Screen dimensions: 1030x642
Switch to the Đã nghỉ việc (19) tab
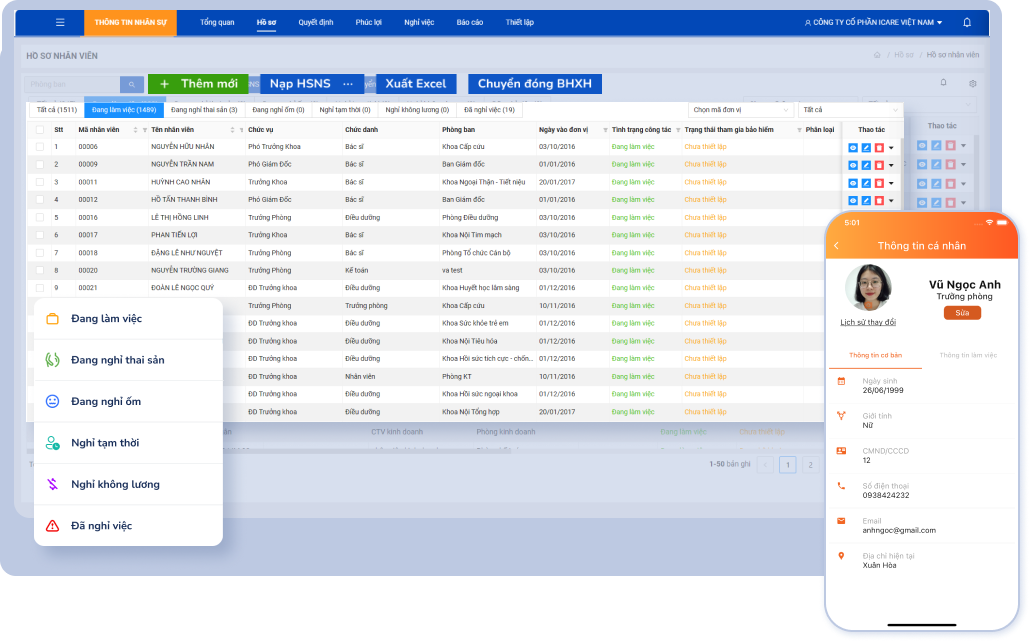point(489,110)
